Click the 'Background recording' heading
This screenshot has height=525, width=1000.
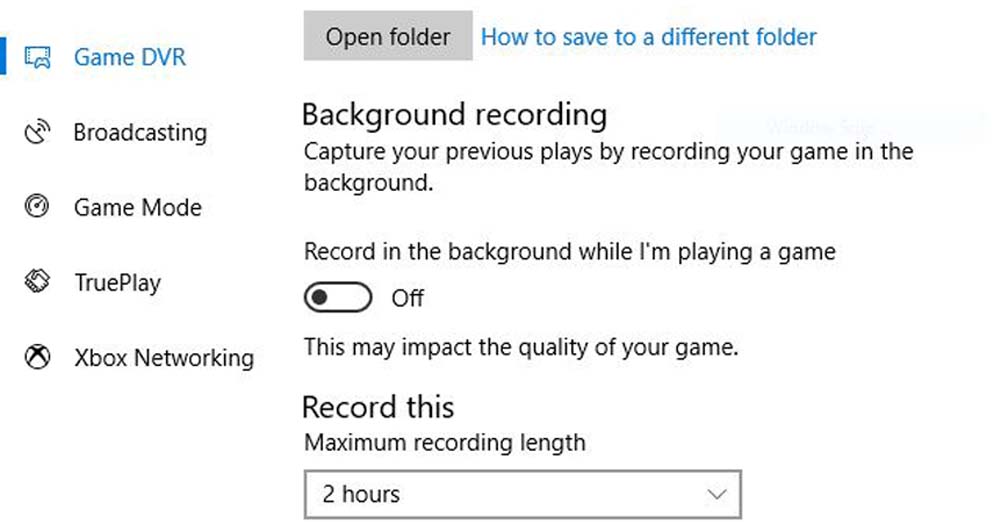coord(454,115)
